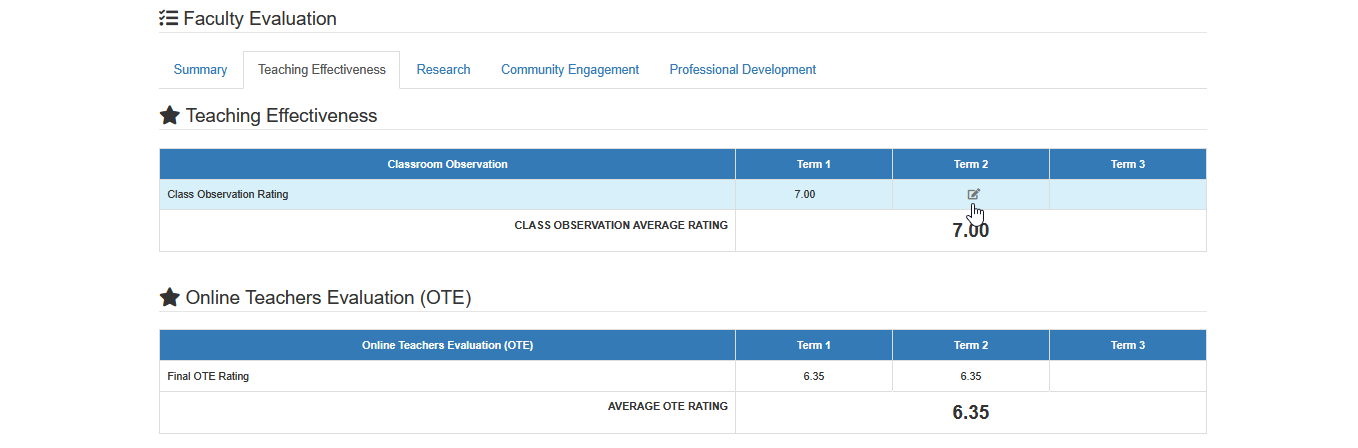This screenshot has height=448, width=1358.
Task: Click Term 1 header in Classroom Observation table
Action: (x=814, y=164)
